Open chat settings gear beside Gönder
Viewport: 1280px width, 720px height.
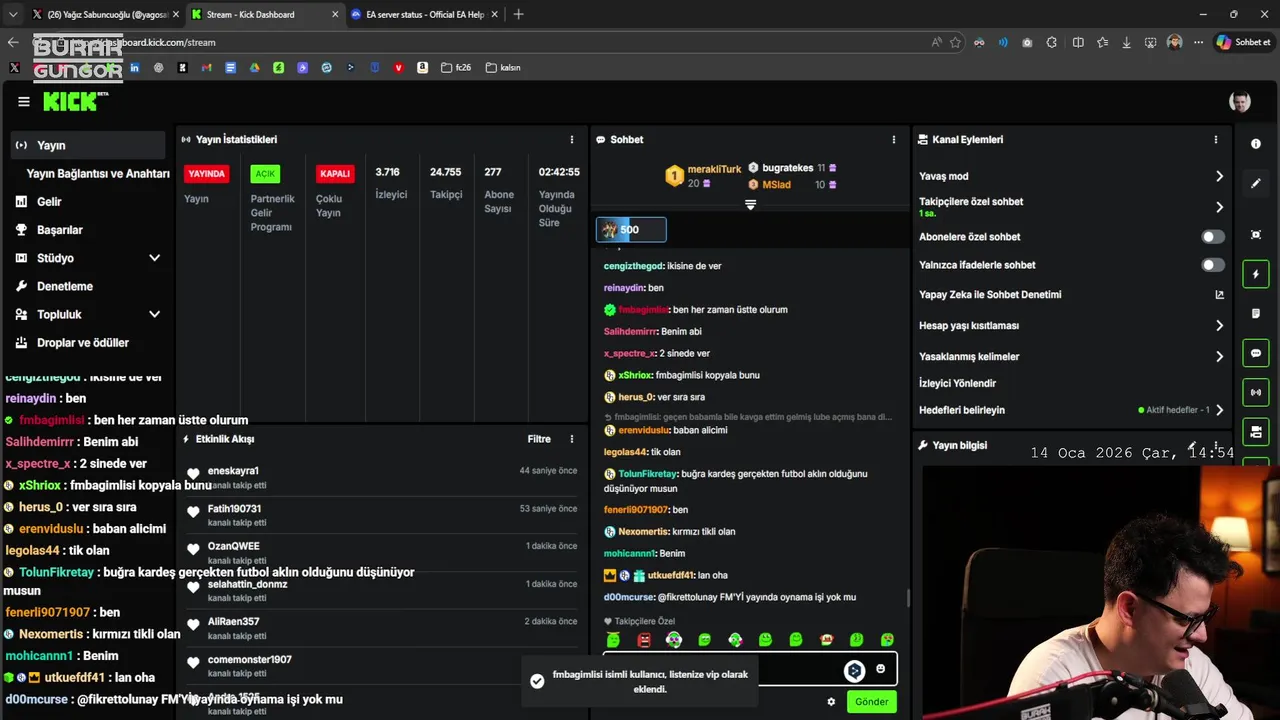pyautogui.click(x=831, y=702)
